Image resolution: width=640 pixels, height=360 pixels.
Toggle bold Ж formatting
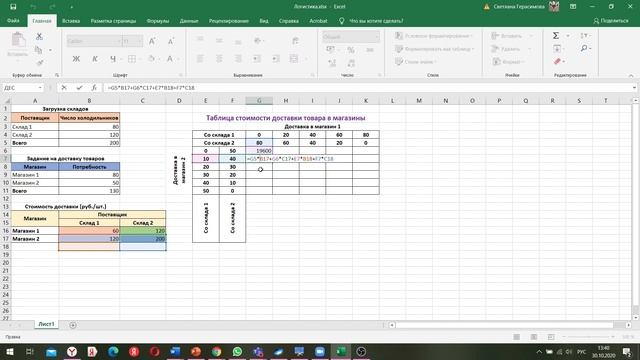click(76, 59)
